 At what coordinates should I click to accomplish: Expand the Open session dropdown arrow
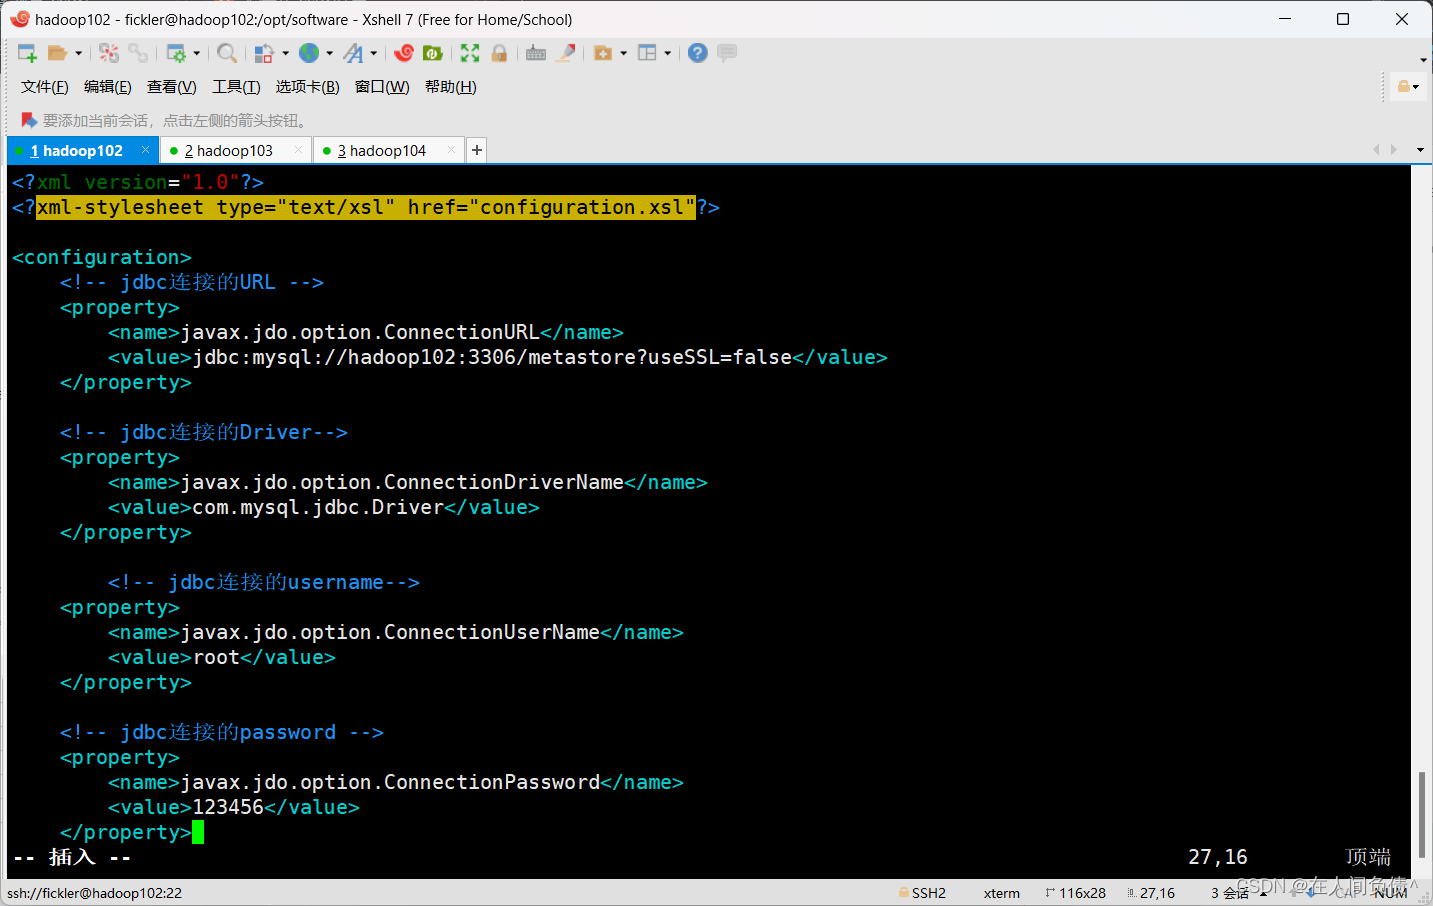(x=78, y=53)
